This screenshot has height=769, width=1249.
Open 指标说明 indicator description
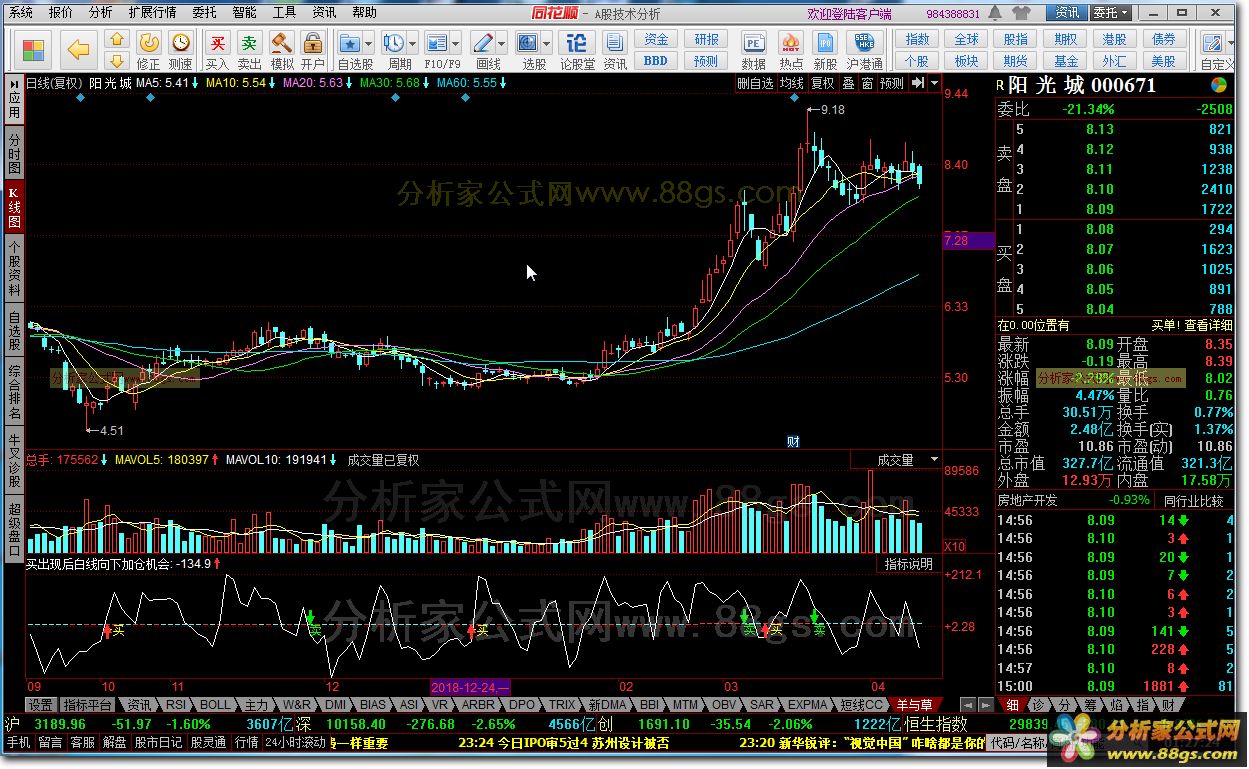(x=909, y=564)
